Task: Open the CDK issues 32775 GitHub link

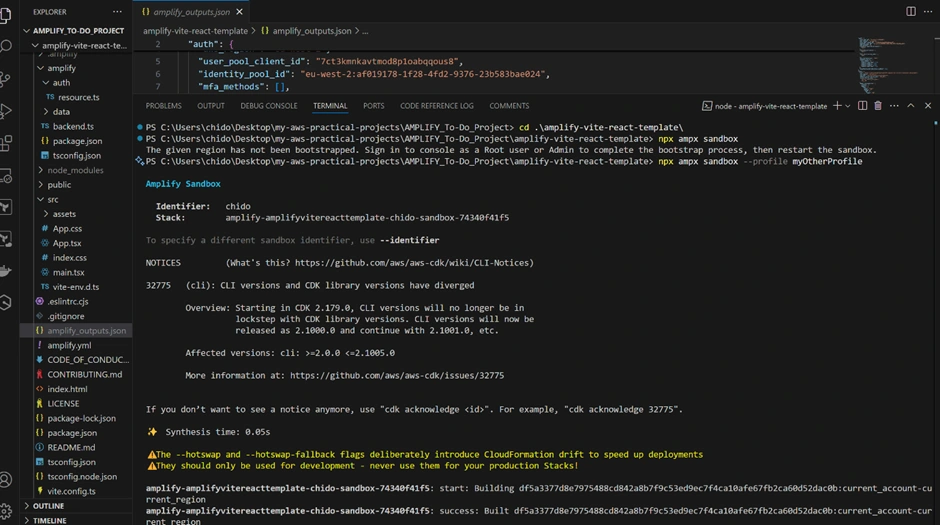Action: pyautogui.click(x=396, y=376)
